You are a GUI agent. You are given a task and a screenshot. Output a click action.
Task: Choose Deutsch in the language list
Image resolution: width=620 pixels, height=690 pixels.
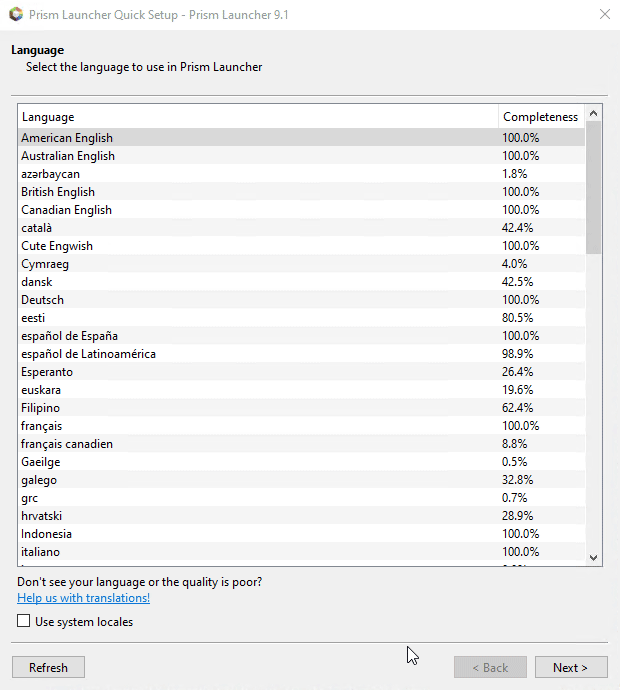pyautogui.click(x=43, y=300)
